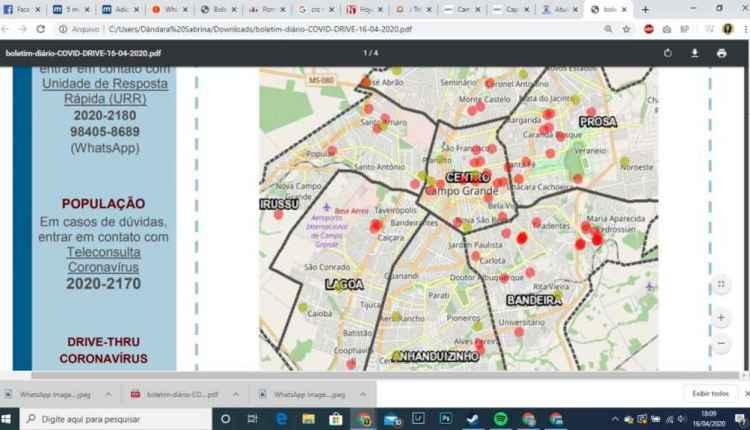This screenshot has height=430, width=750.
Task: Click the taskbar search box
Action: tap(116, 419)
